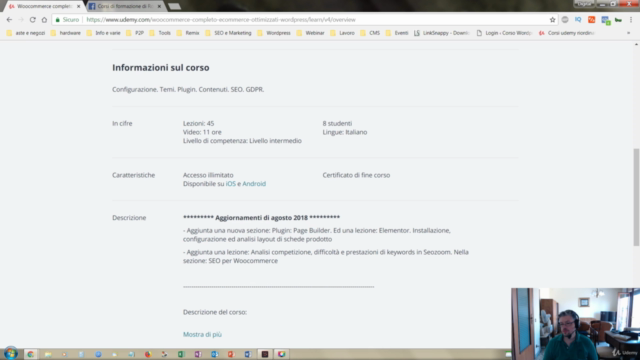Open File Explorer from the taskbar
The width and height of the screenshot is (640, 360).
pyautogui.click(x=48, y=354)
